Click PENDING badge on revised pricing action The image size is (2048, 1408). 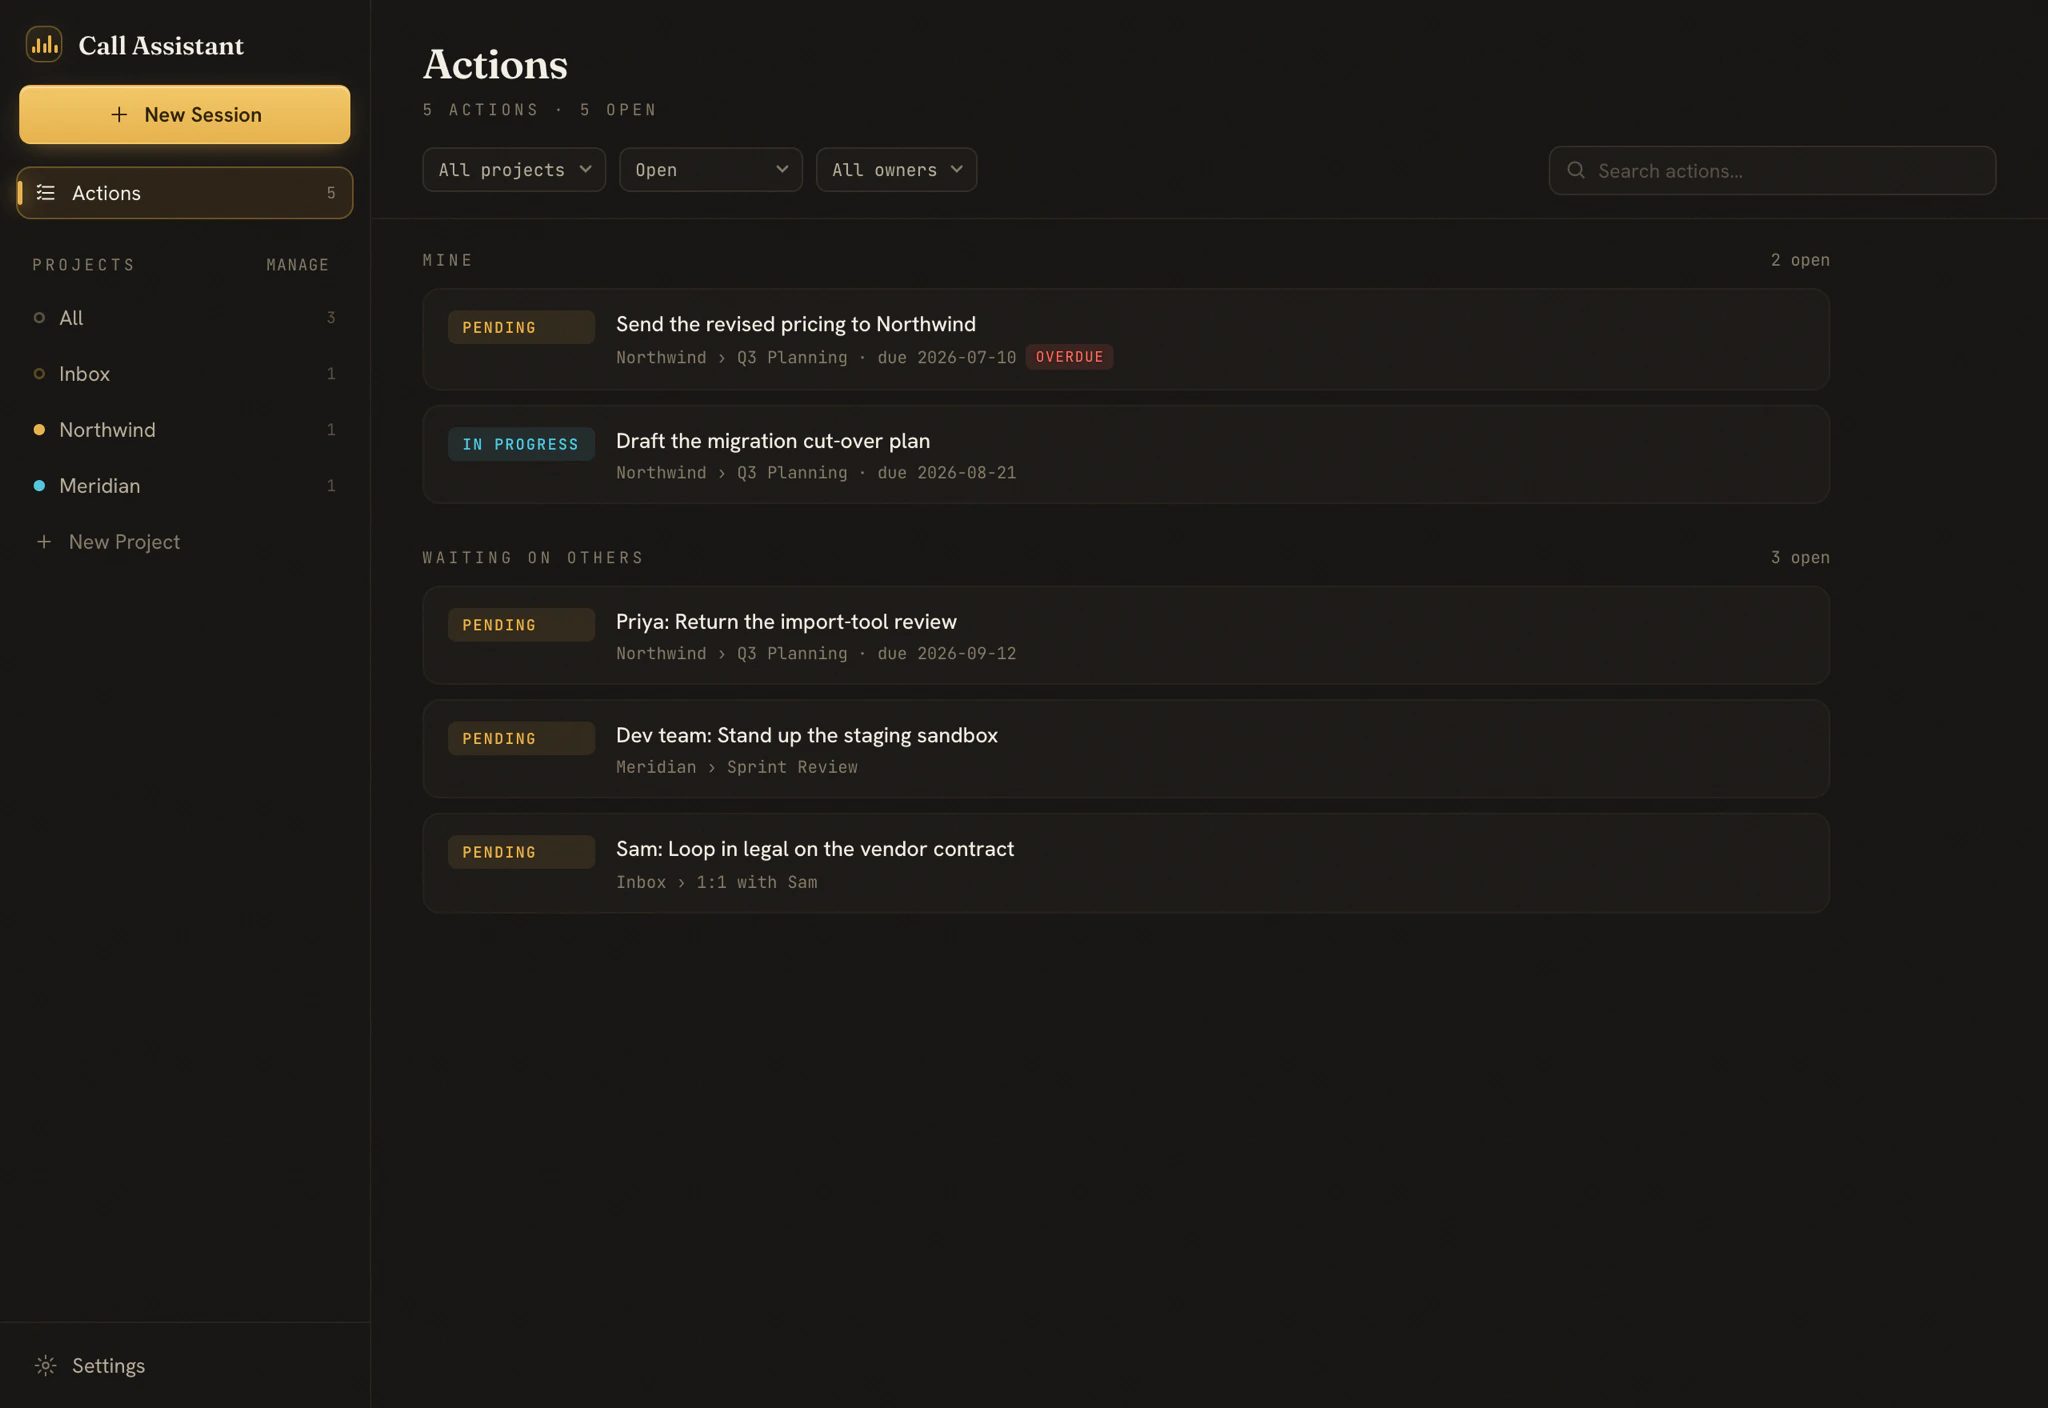tap(521, 328)
